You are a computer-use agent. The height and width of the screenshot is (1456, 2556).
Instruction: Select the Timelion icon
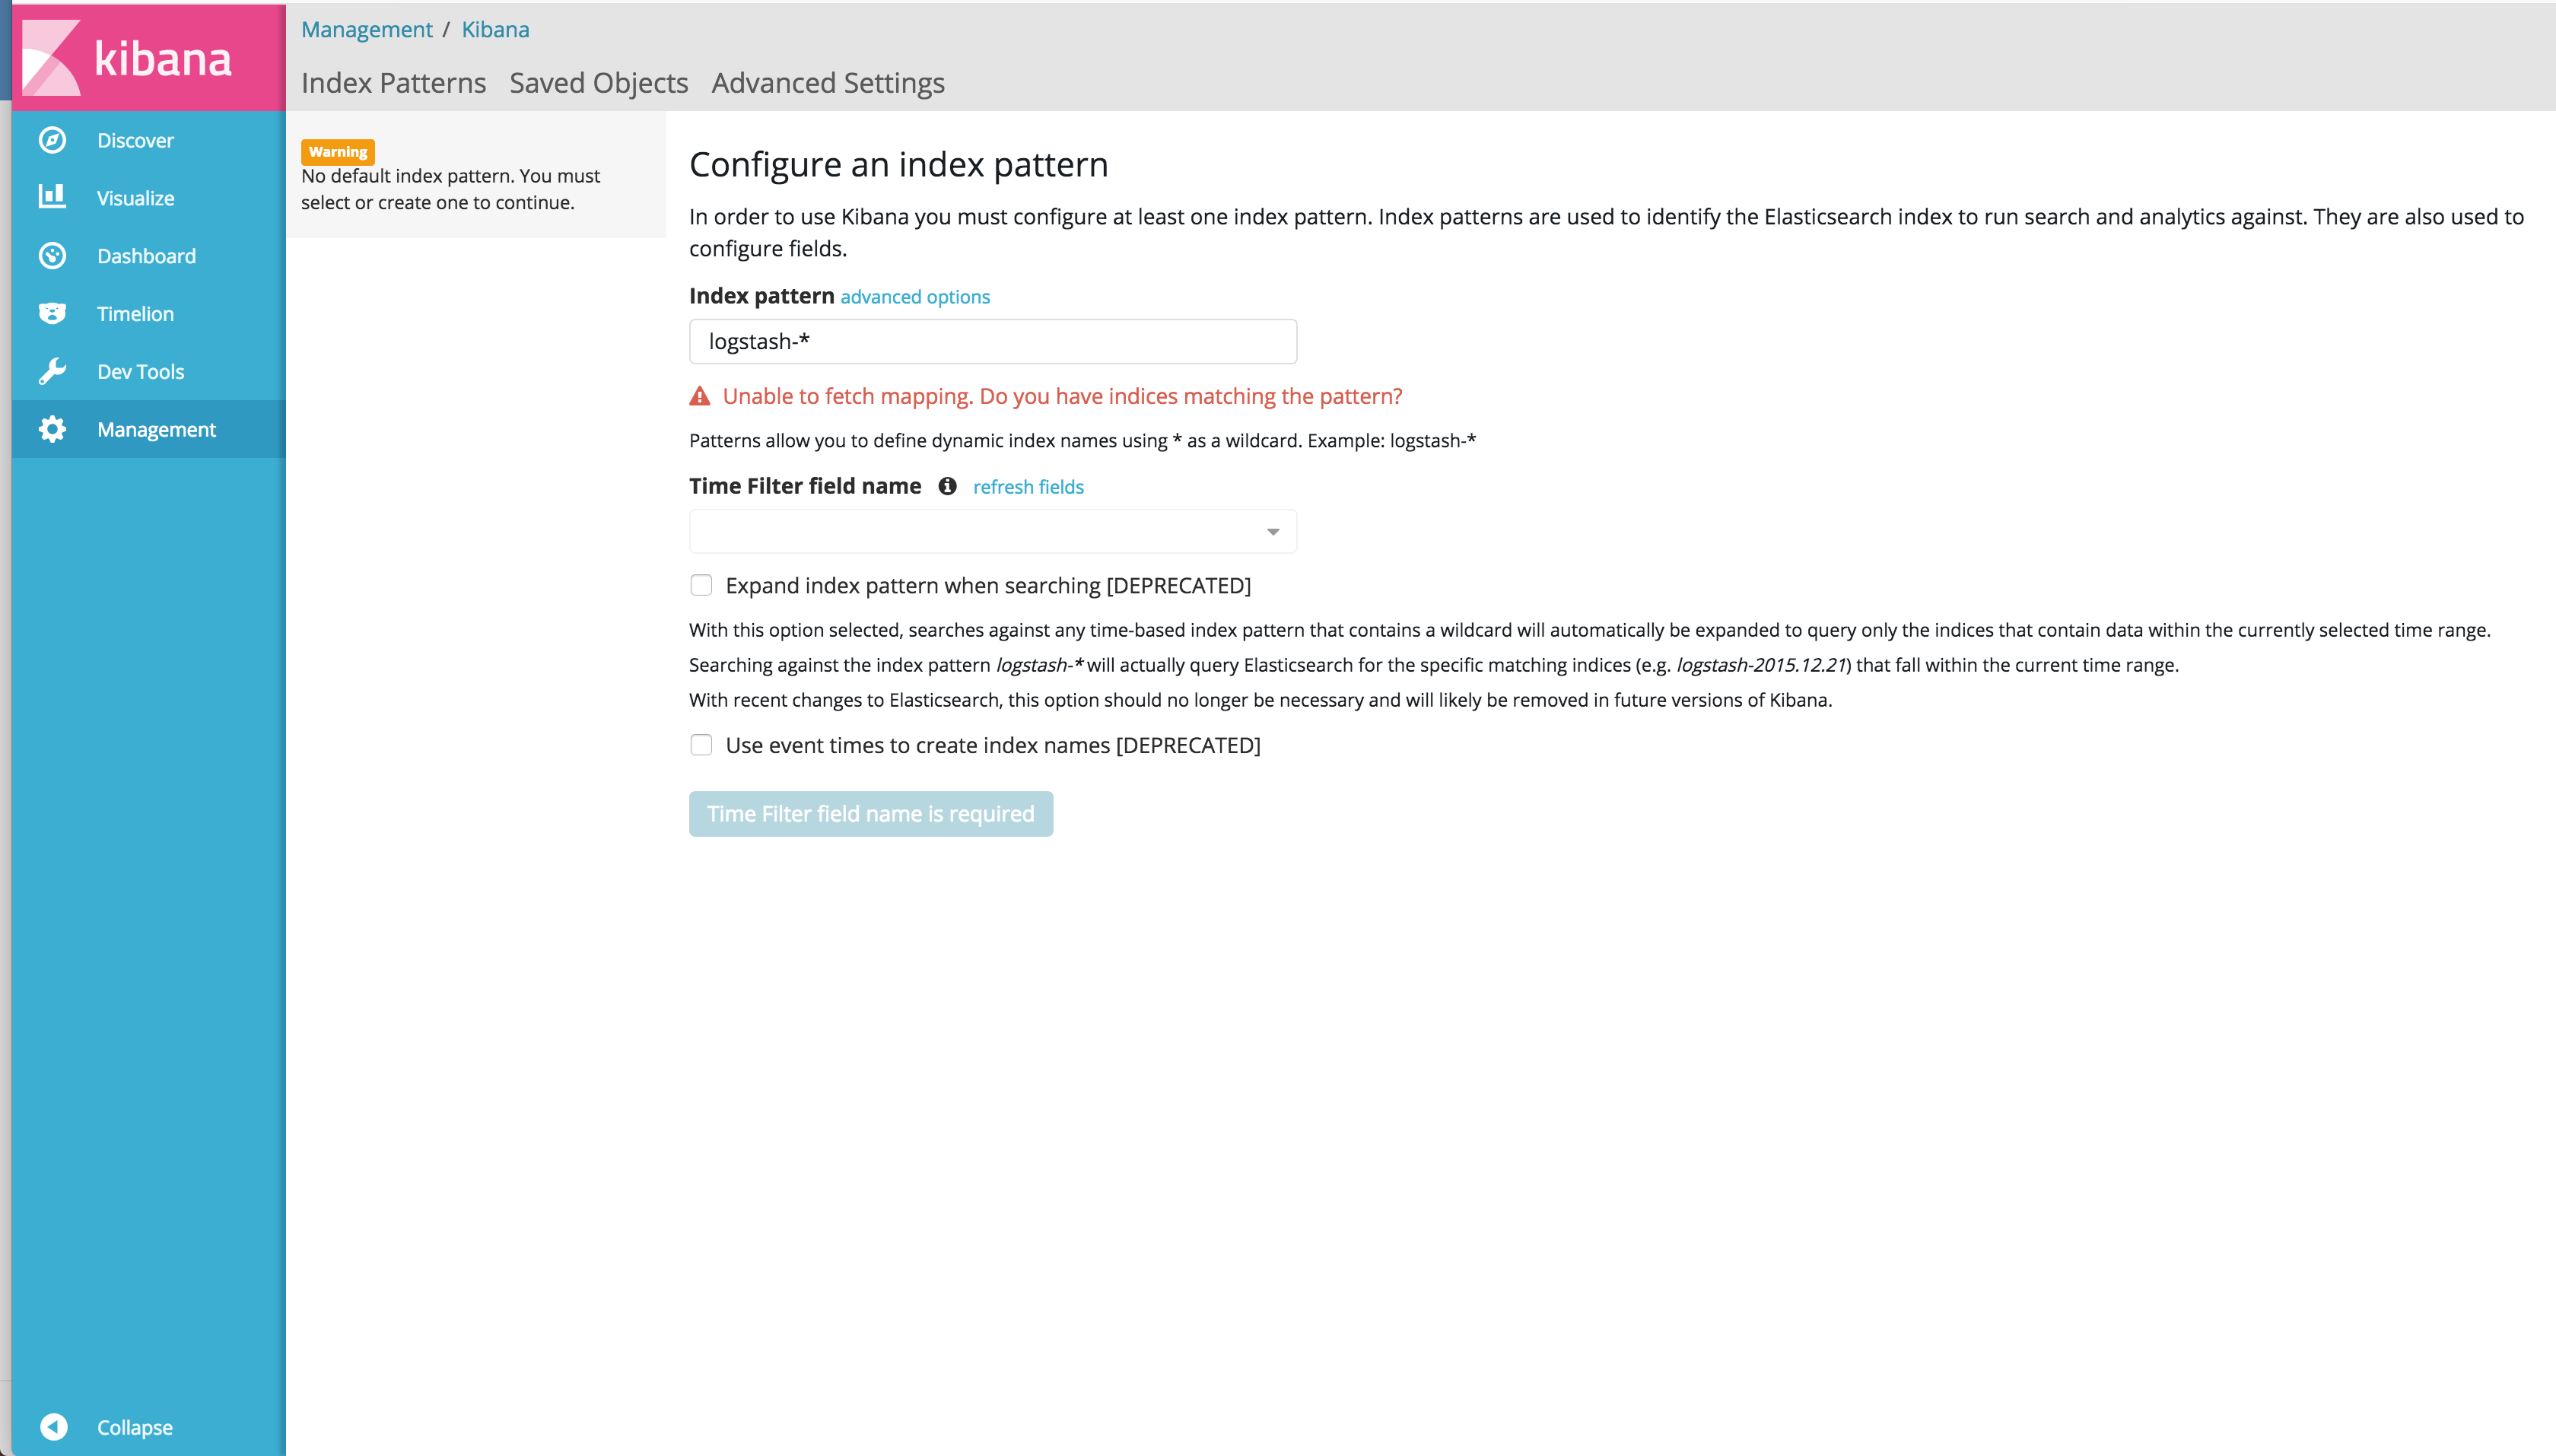[x=51, y=313]
